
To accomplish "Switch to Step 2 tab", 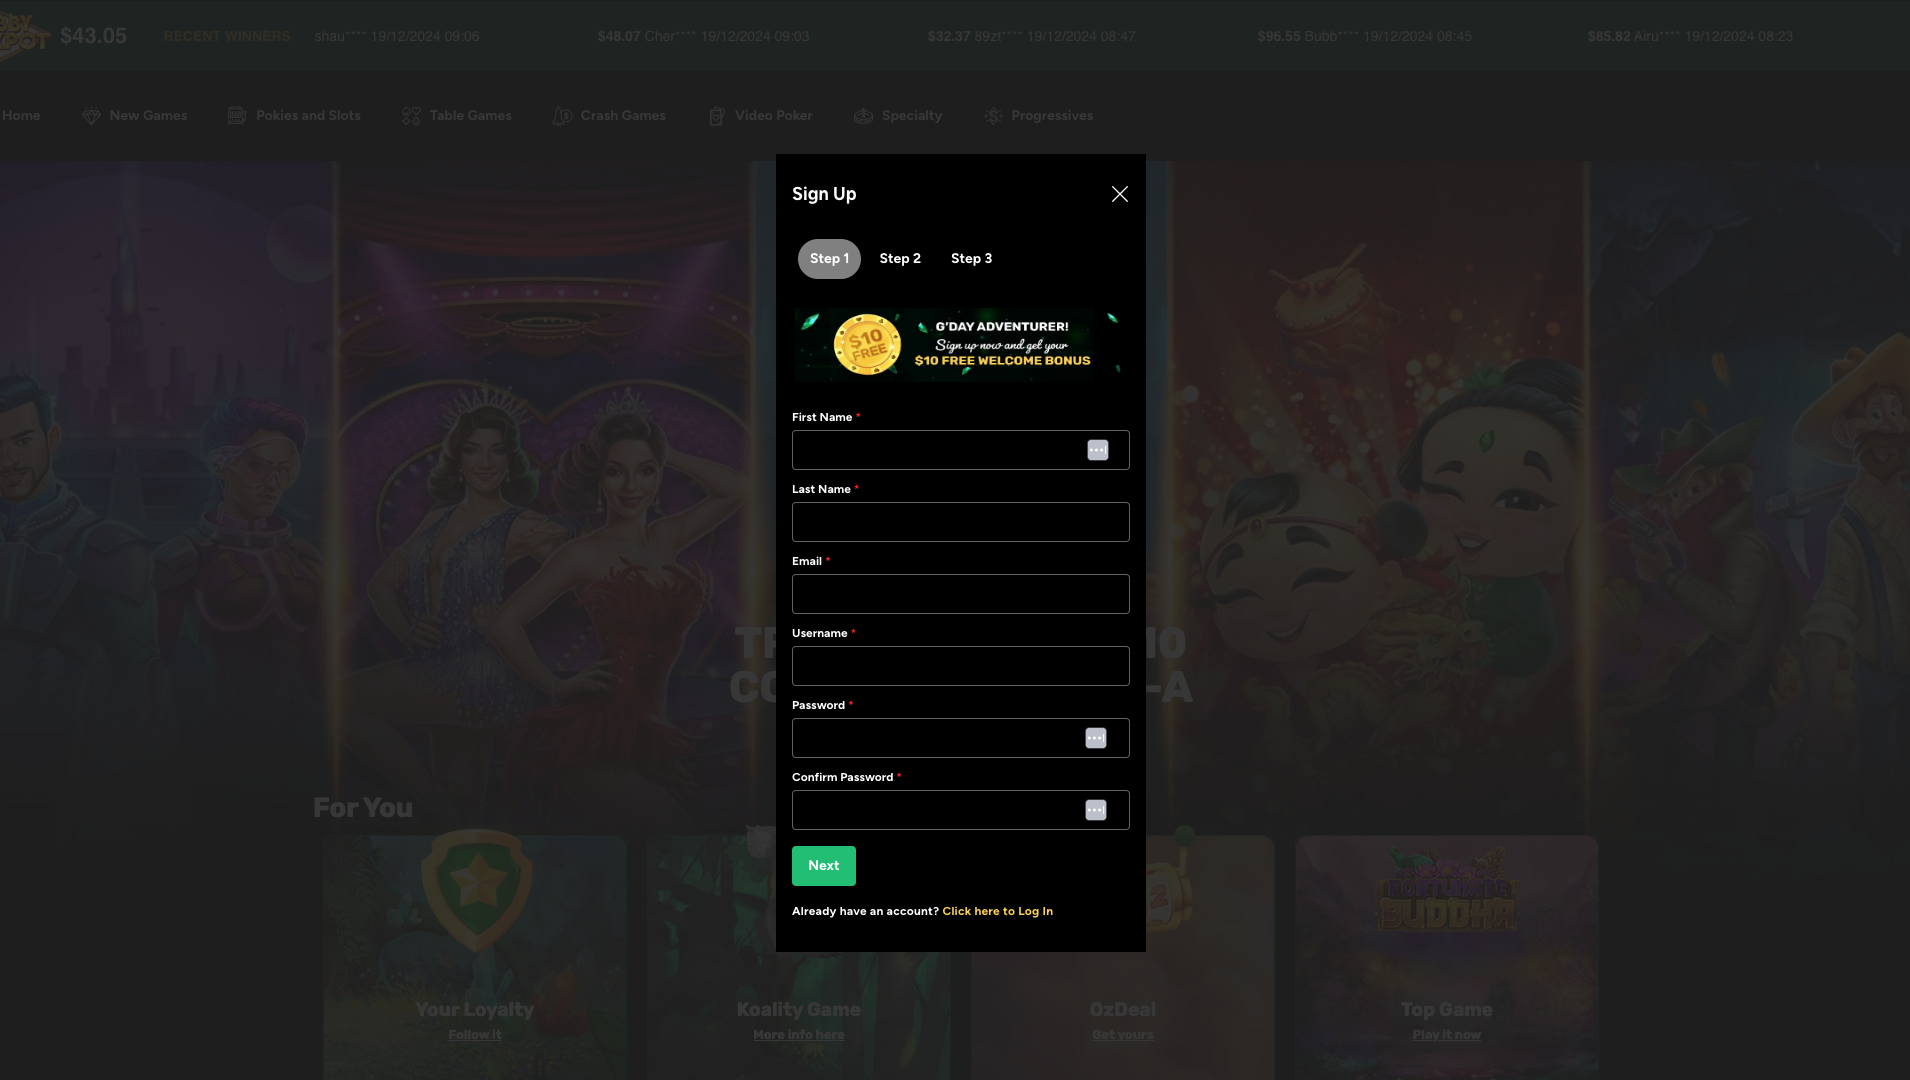I will coord(900,259).
